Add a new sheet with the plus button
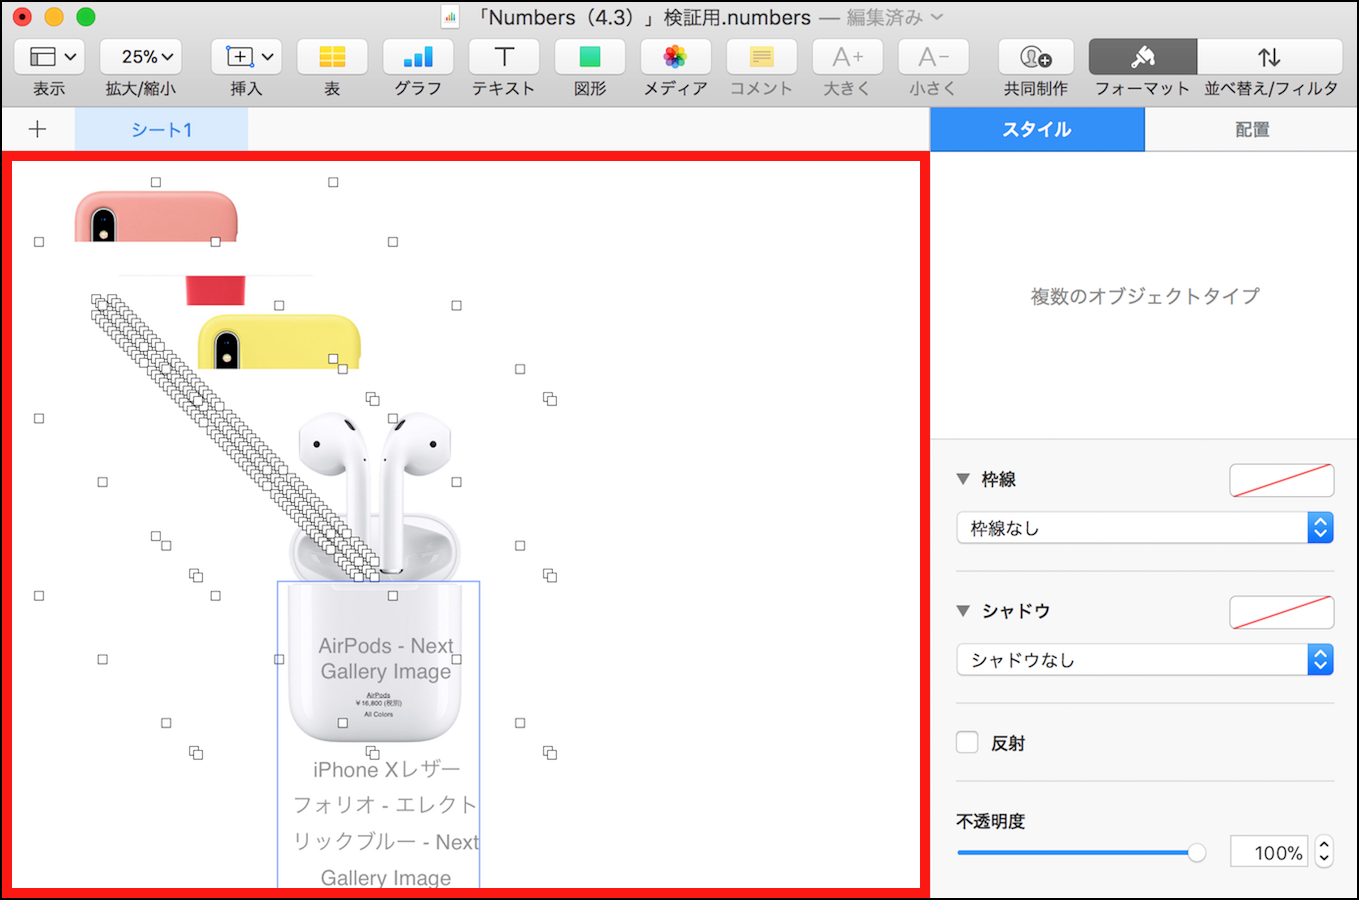Image resolution: width=1359 pixels, height=900 pixels. click(37, 129)
